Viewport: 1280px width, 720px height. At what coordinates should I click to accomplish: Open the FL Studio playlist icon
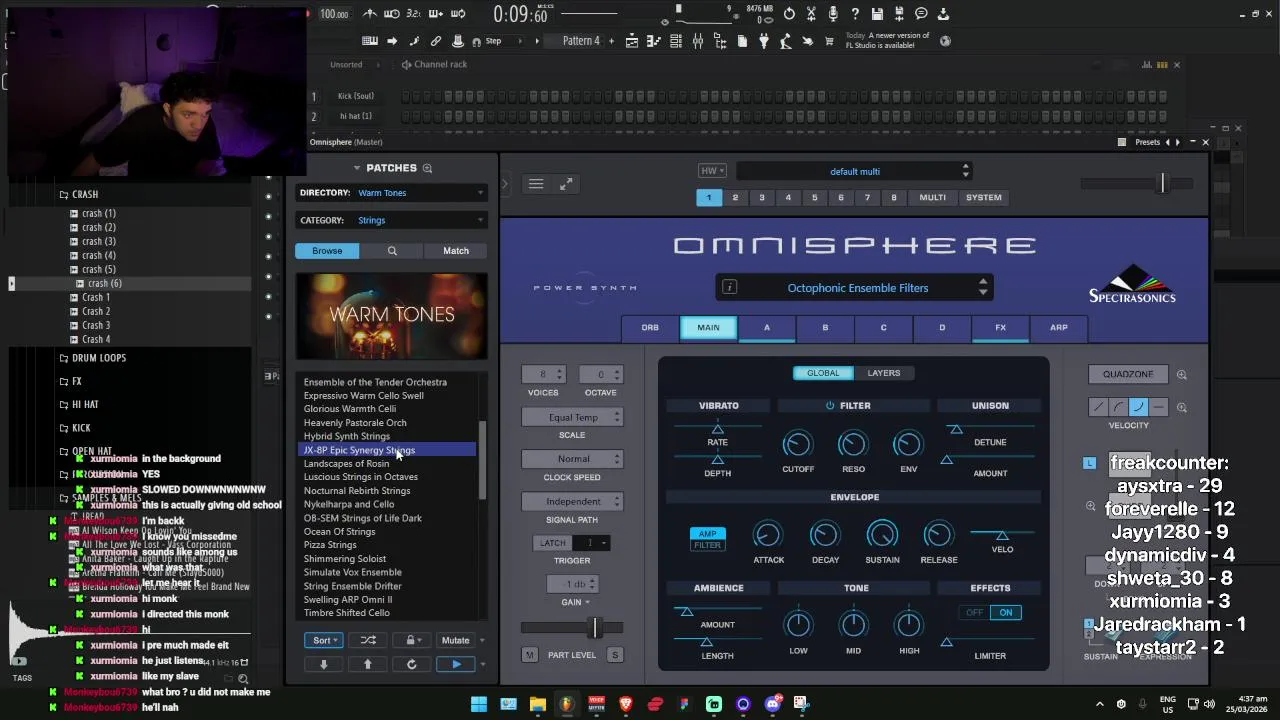(x=632, y=41)
